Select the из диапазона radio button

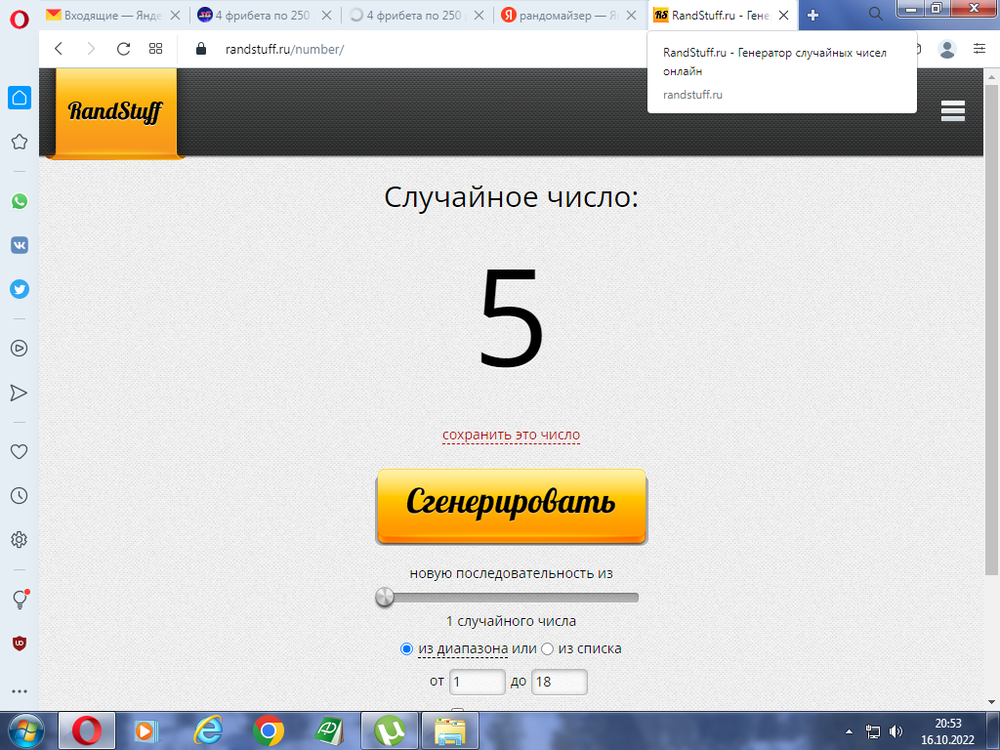pos(406,649)
